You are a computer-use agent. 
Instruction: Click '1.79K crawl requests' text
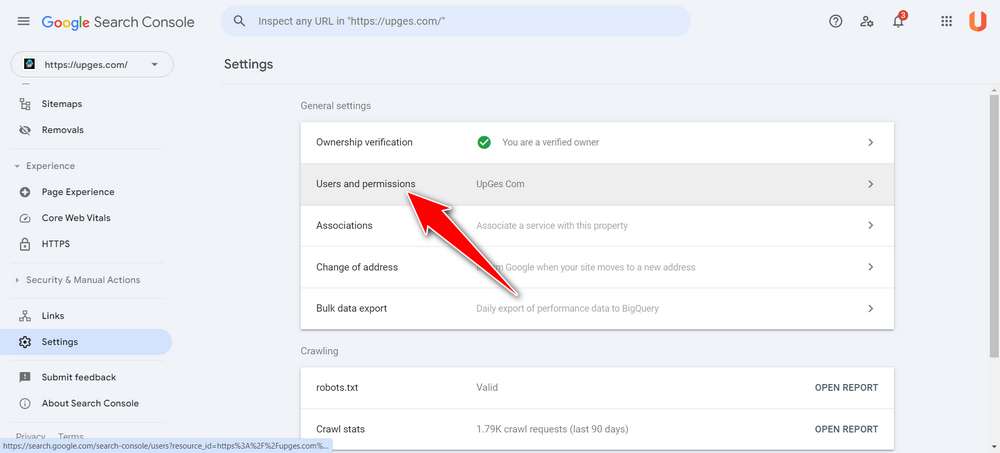[x=552, y=429]
